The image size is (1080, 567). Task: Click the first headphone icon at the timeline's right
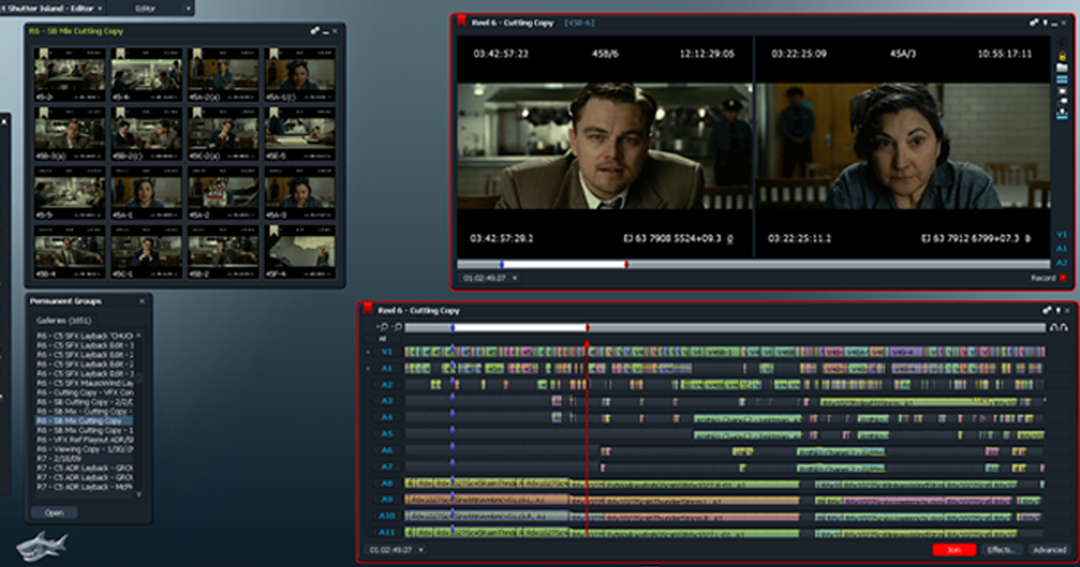click(x=1053, y=328)
